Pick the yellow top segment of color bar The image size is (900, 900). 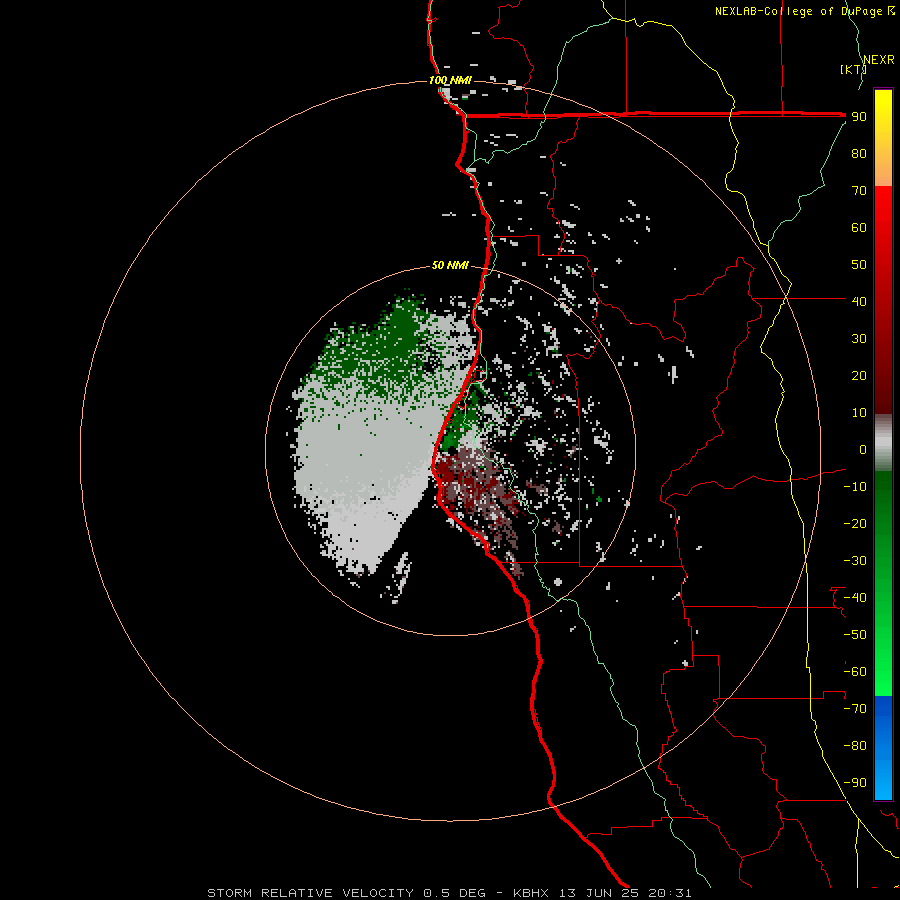(x=883, y=137)
